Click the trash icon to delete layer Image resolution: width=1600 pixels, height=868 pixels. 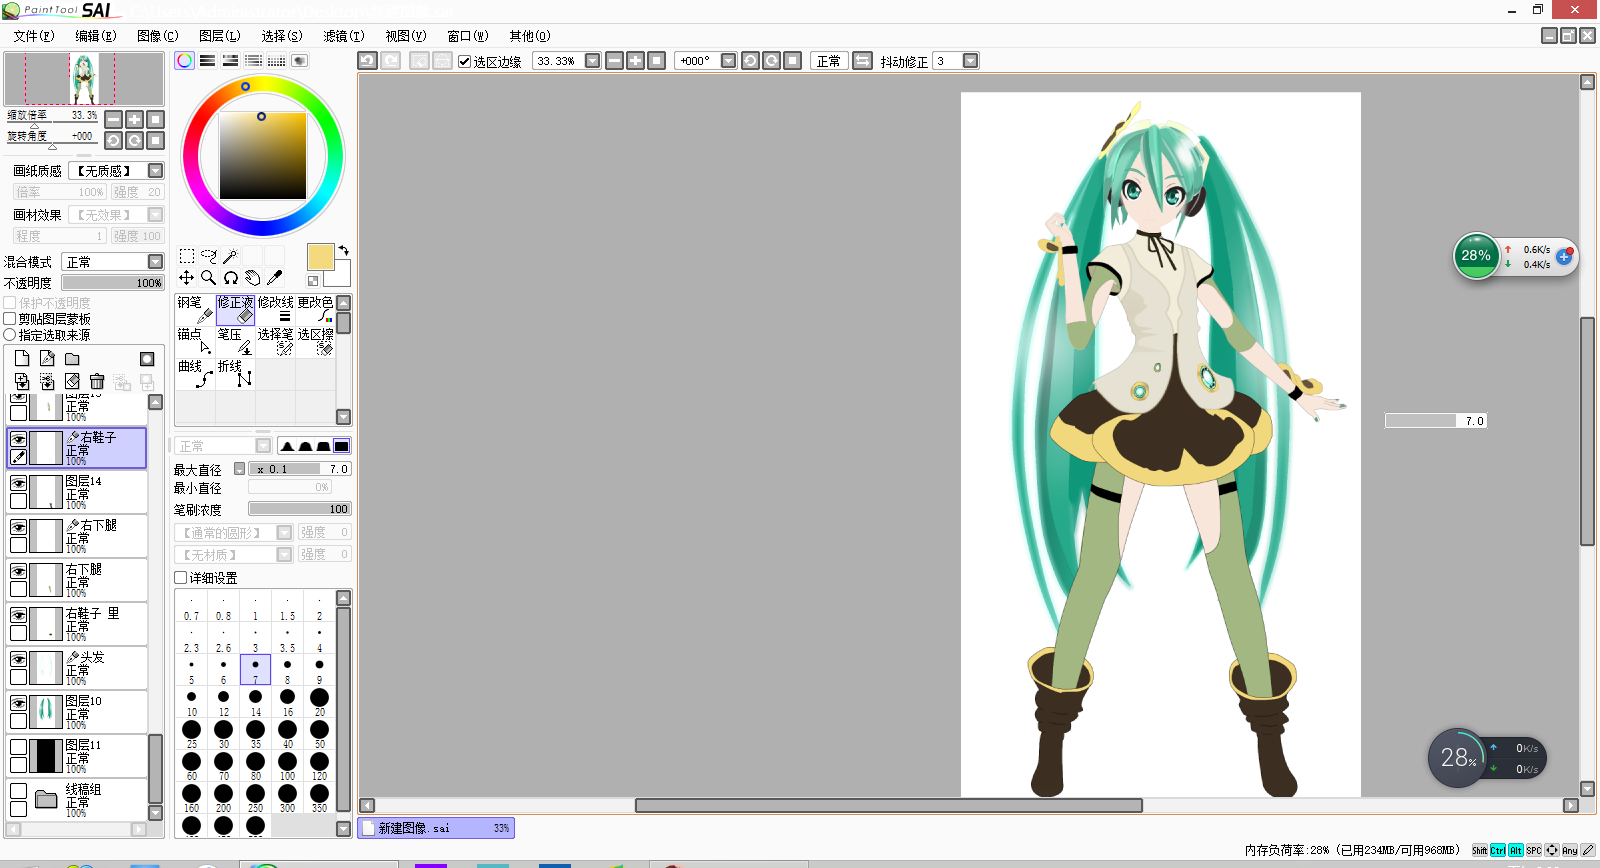click(x=97, y=381)
